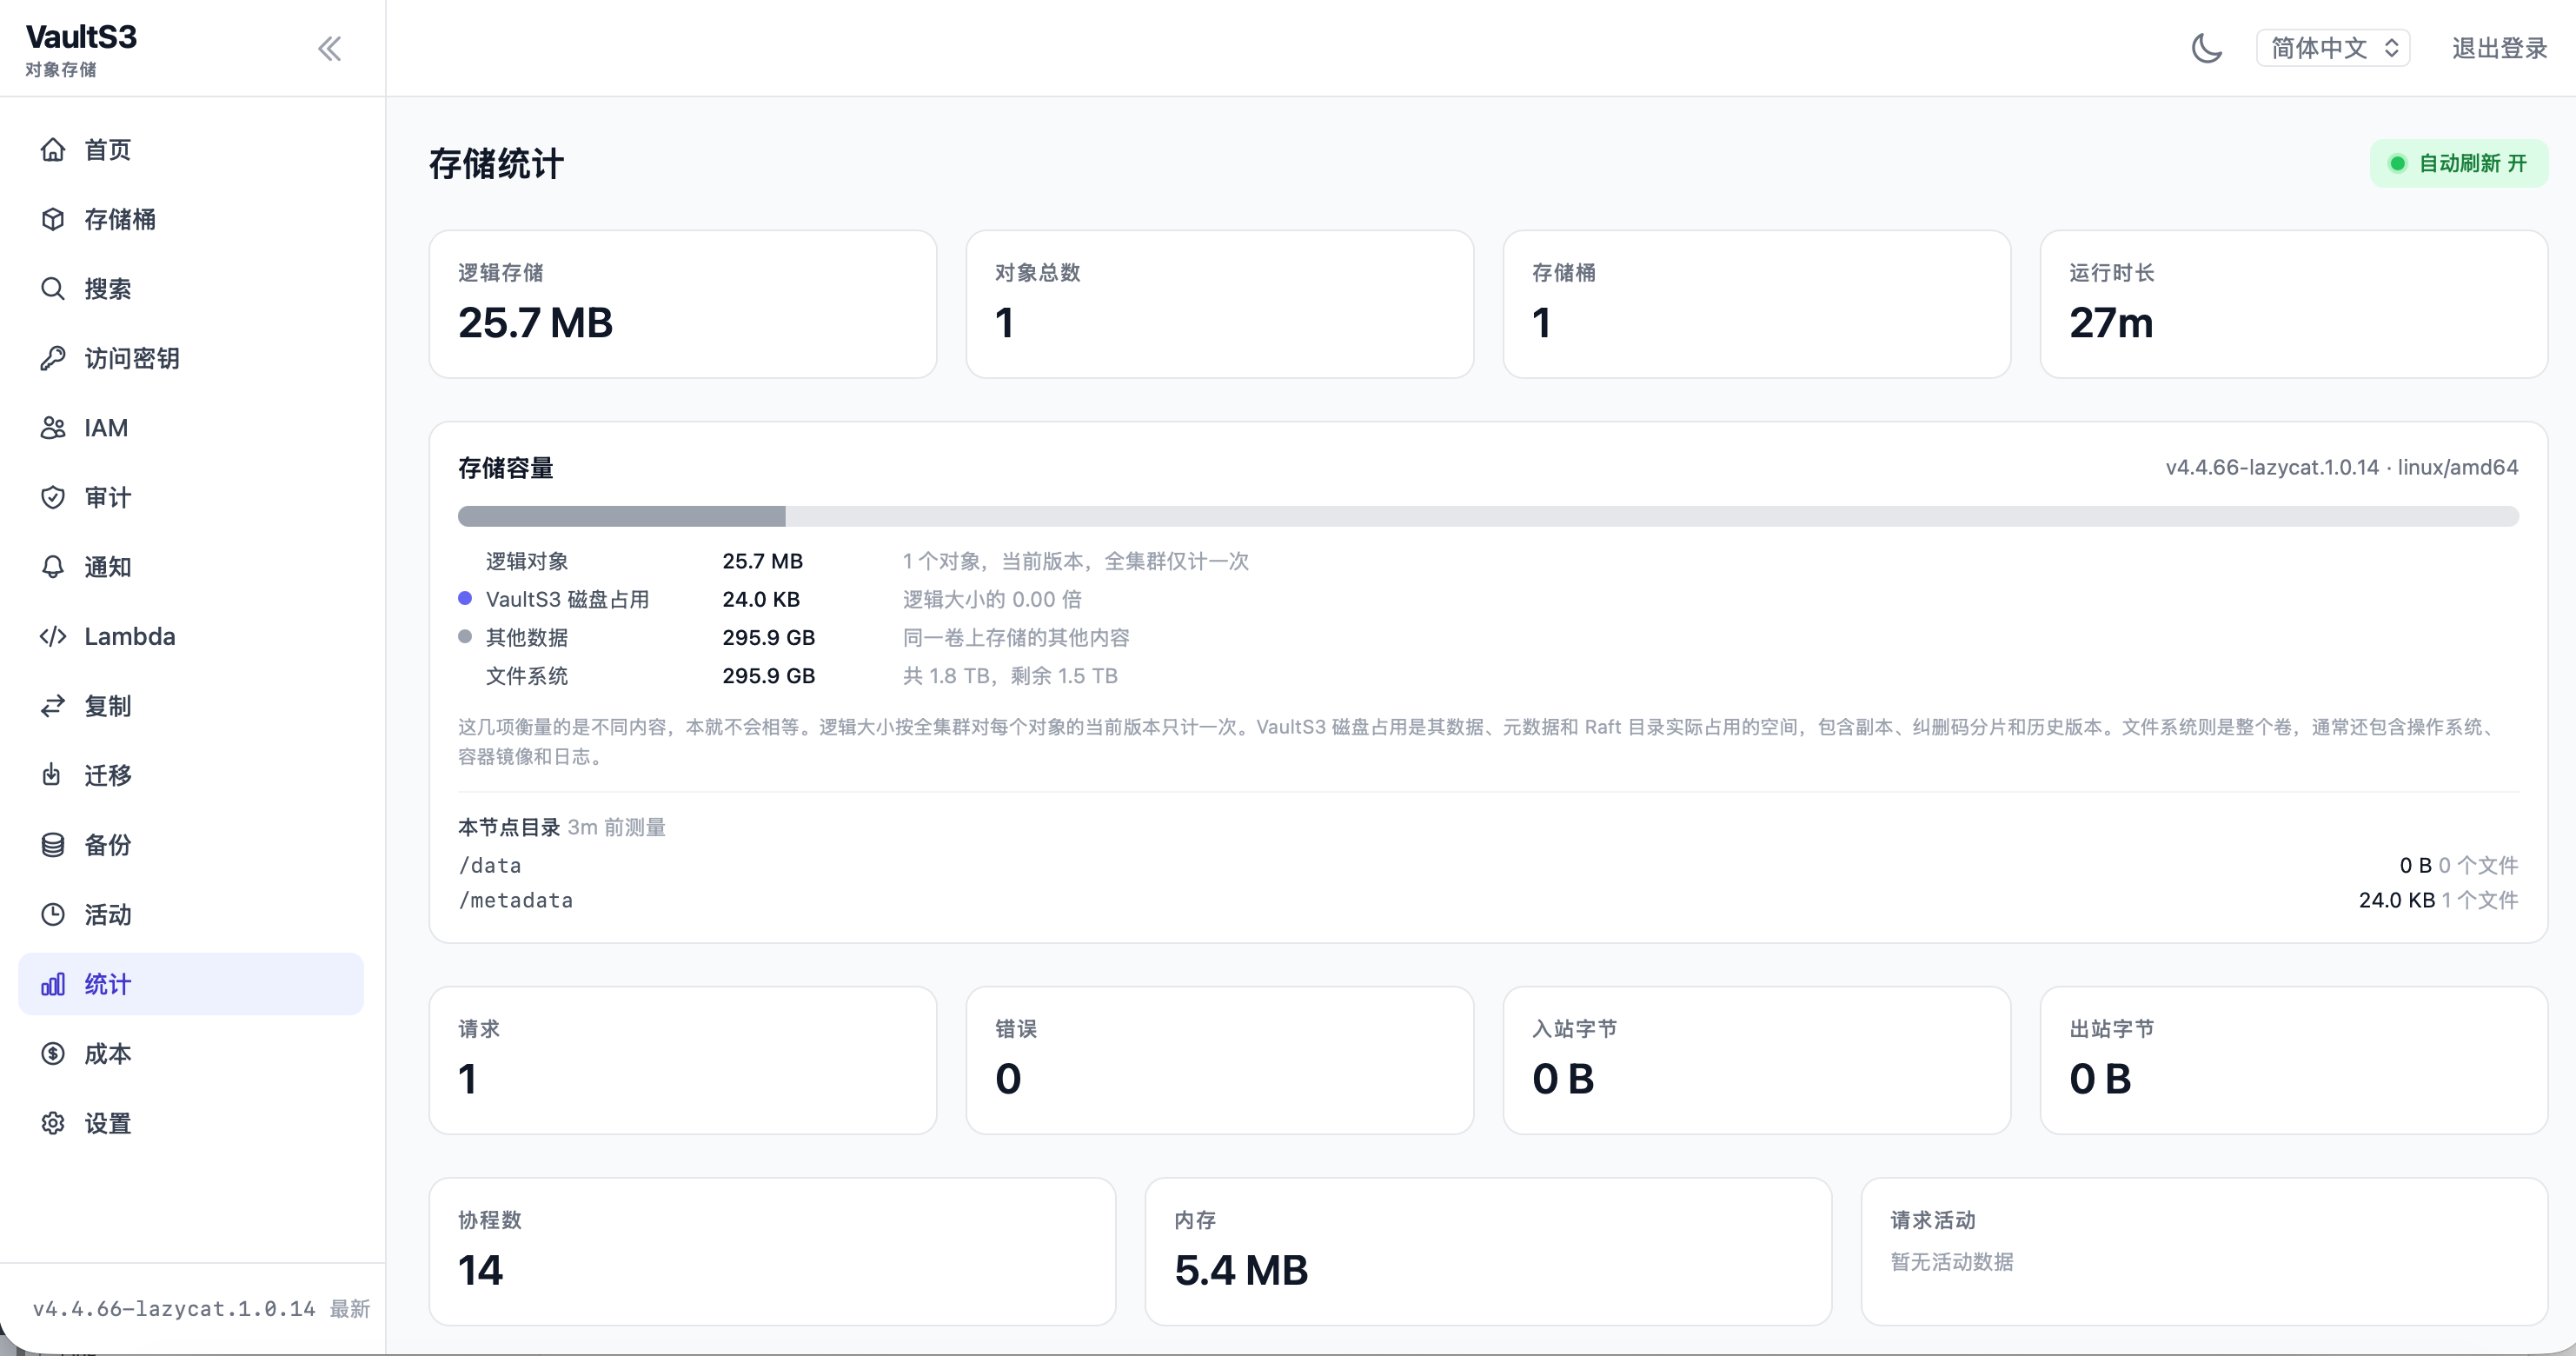Go to the 活动 page
Viewport: 2576px width, 1356px height.
pos(191,914)
